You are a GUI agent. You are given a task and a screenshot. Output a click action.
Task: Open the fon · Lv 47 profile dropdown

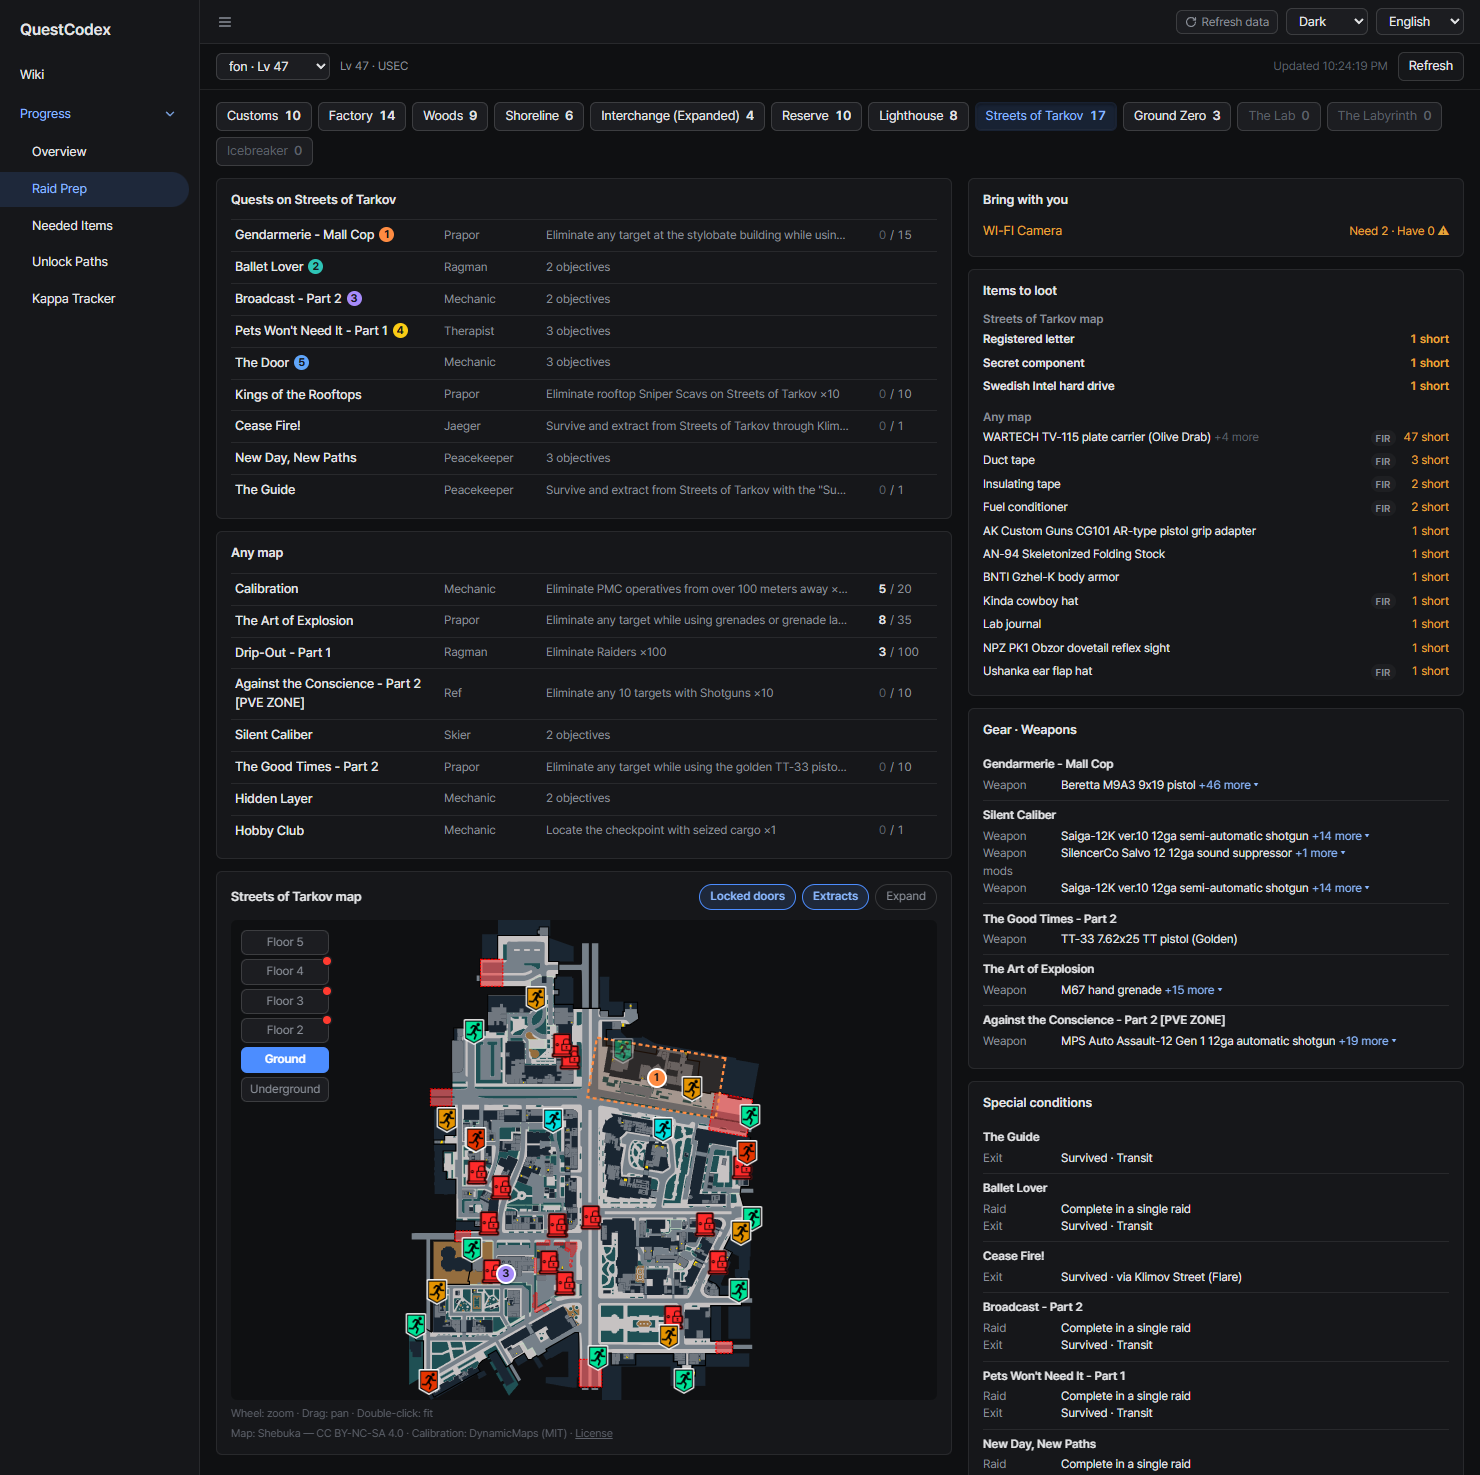pyautogui.click(x=273, y=67)
